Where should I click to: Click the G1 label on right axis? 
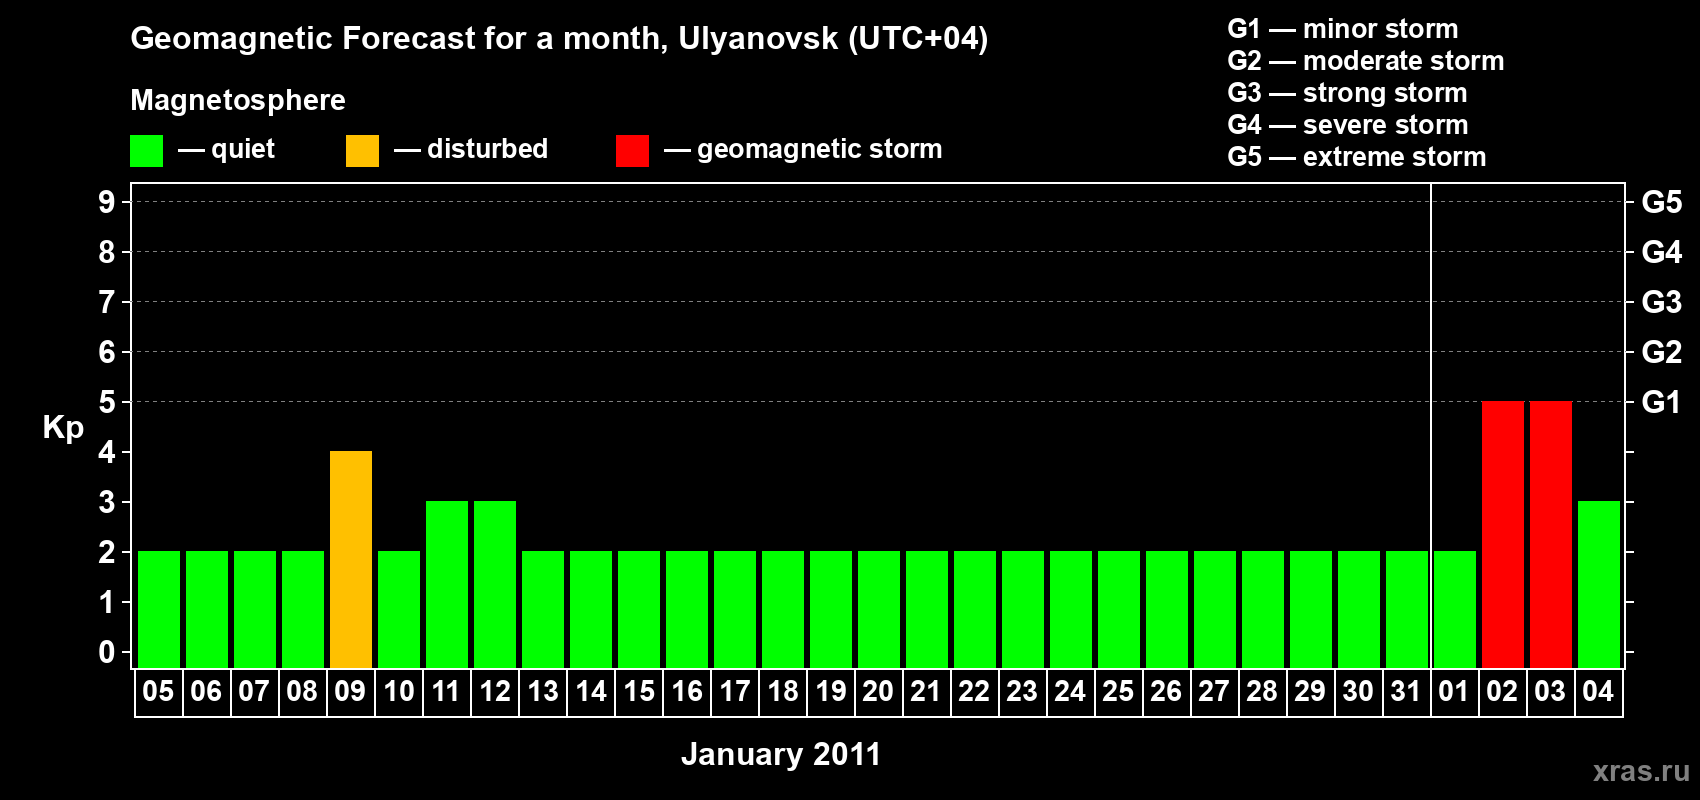pos(1662,402)
